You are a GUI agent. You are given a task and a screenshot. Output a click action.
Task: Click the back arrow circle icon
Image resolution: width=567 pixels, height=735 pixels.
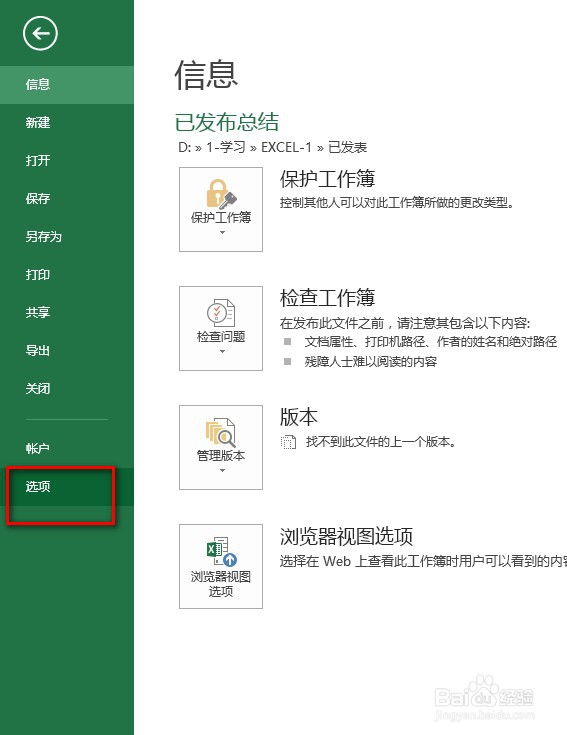(40, 33)
